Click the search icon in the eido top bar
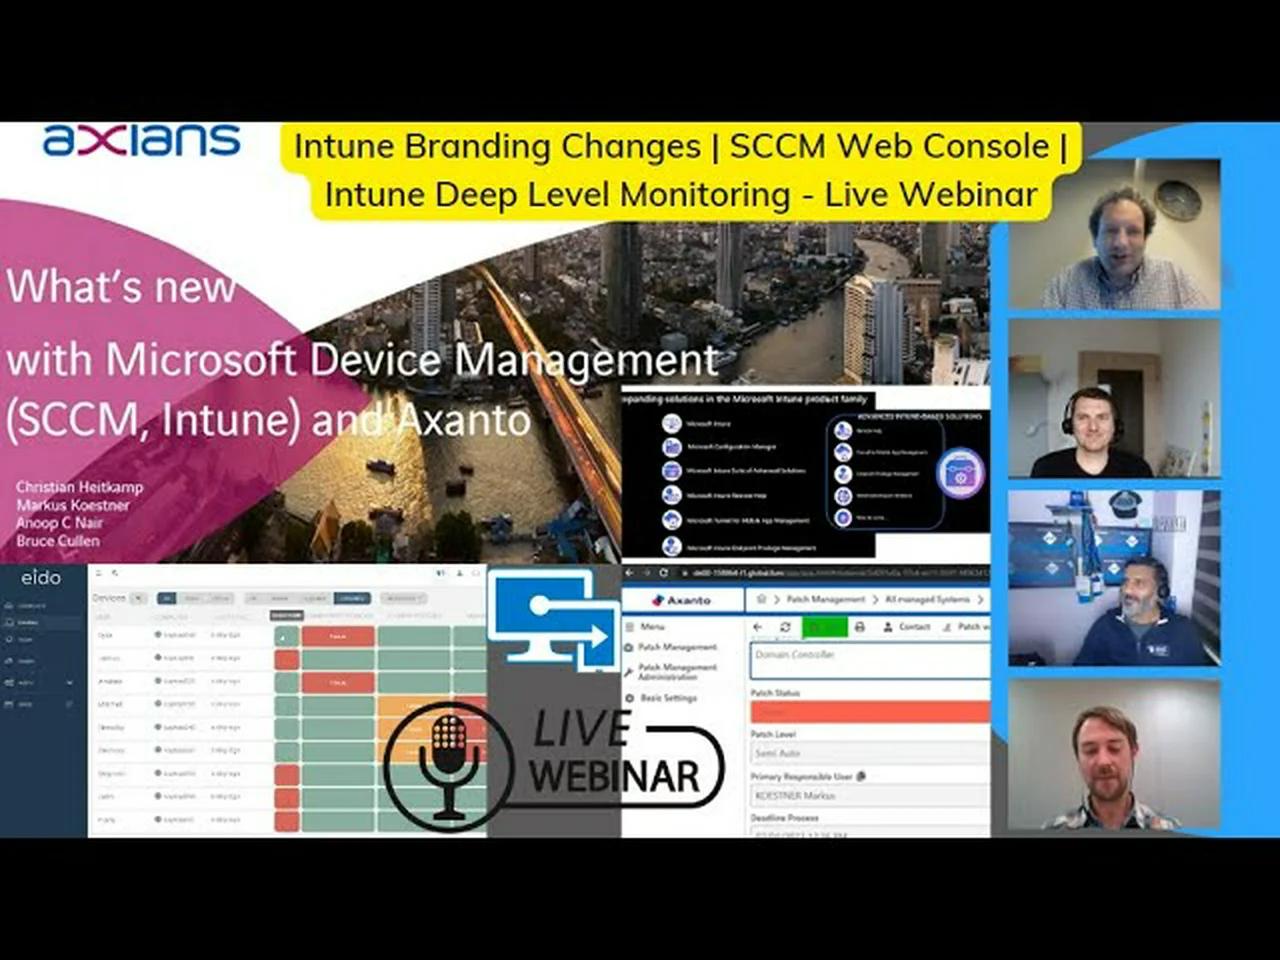 click(x=115, y=573)
